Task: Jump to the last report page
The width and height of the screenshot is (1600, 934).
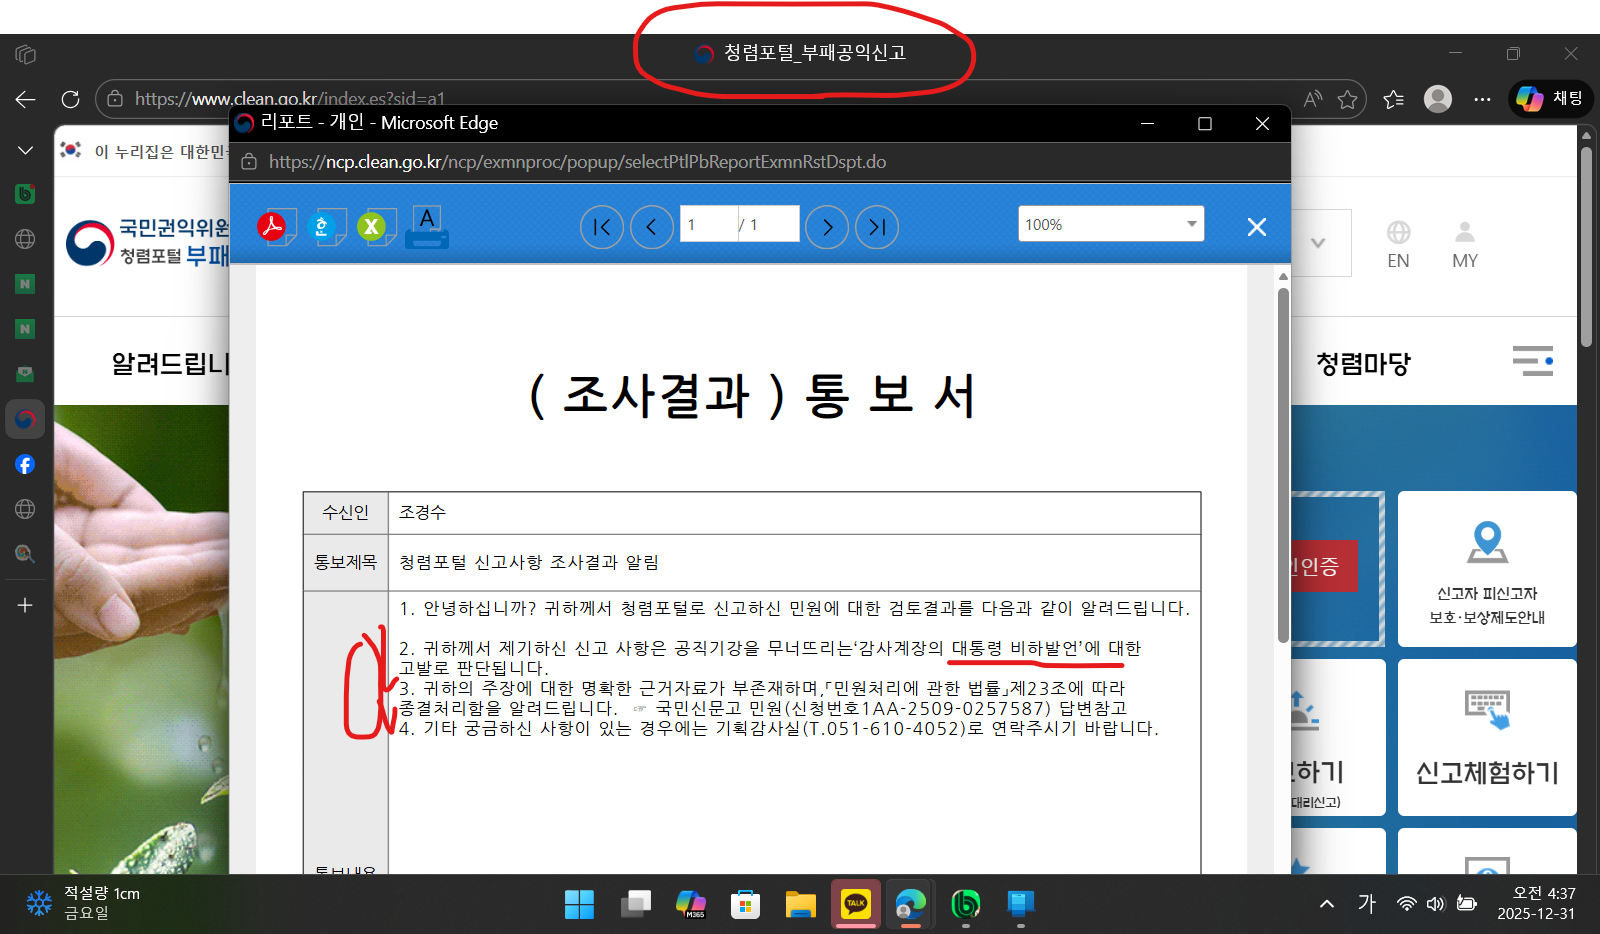Action: (877, 227)
